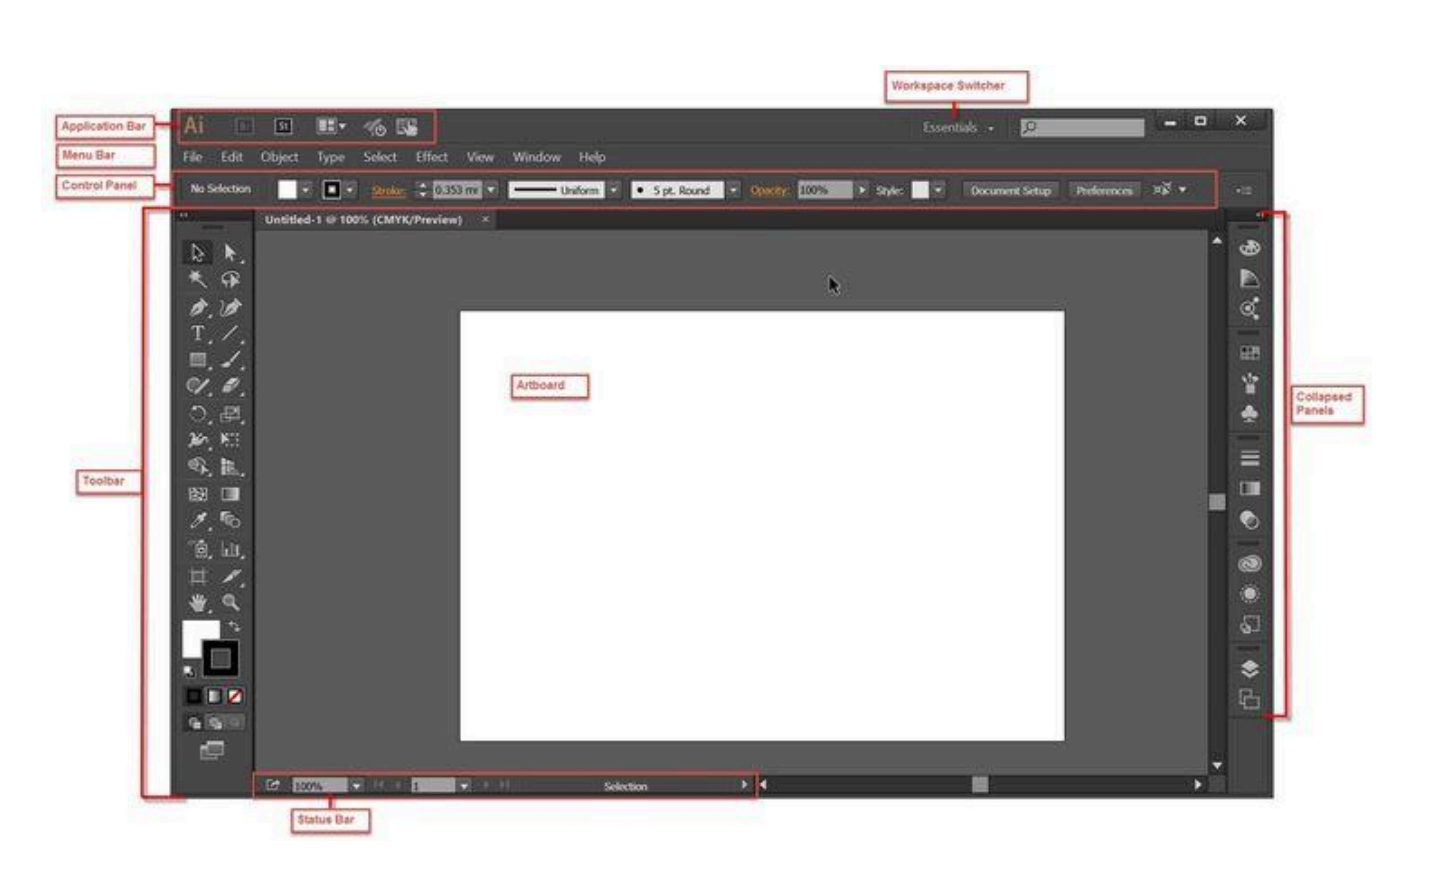This screenshot has height=890, width=1438.
Task: Swap fill and stroke colors arrow
Action: (235, 627)
